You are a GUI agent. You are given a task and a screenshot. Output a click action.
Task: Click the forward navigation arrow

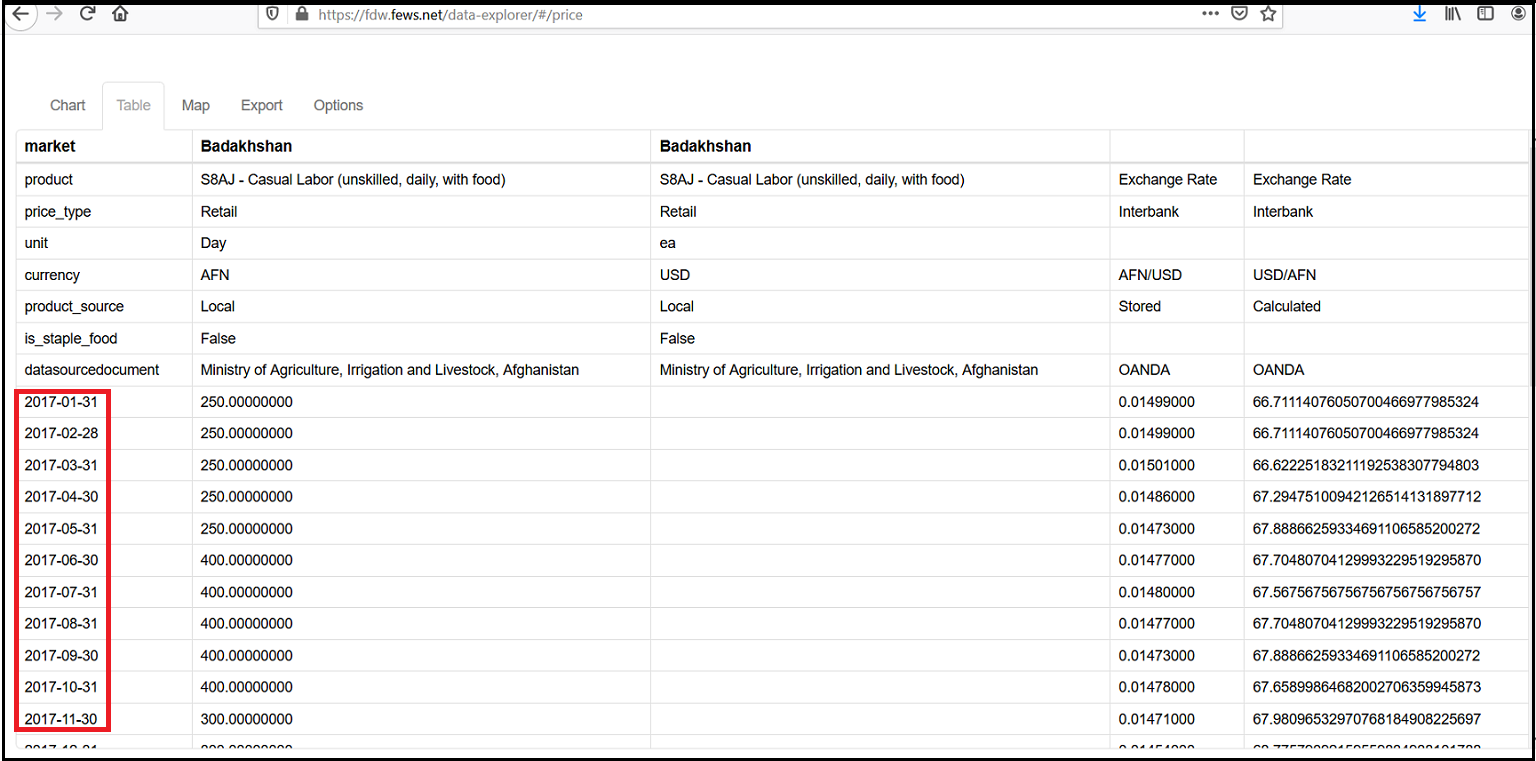[x=53, y=14]
